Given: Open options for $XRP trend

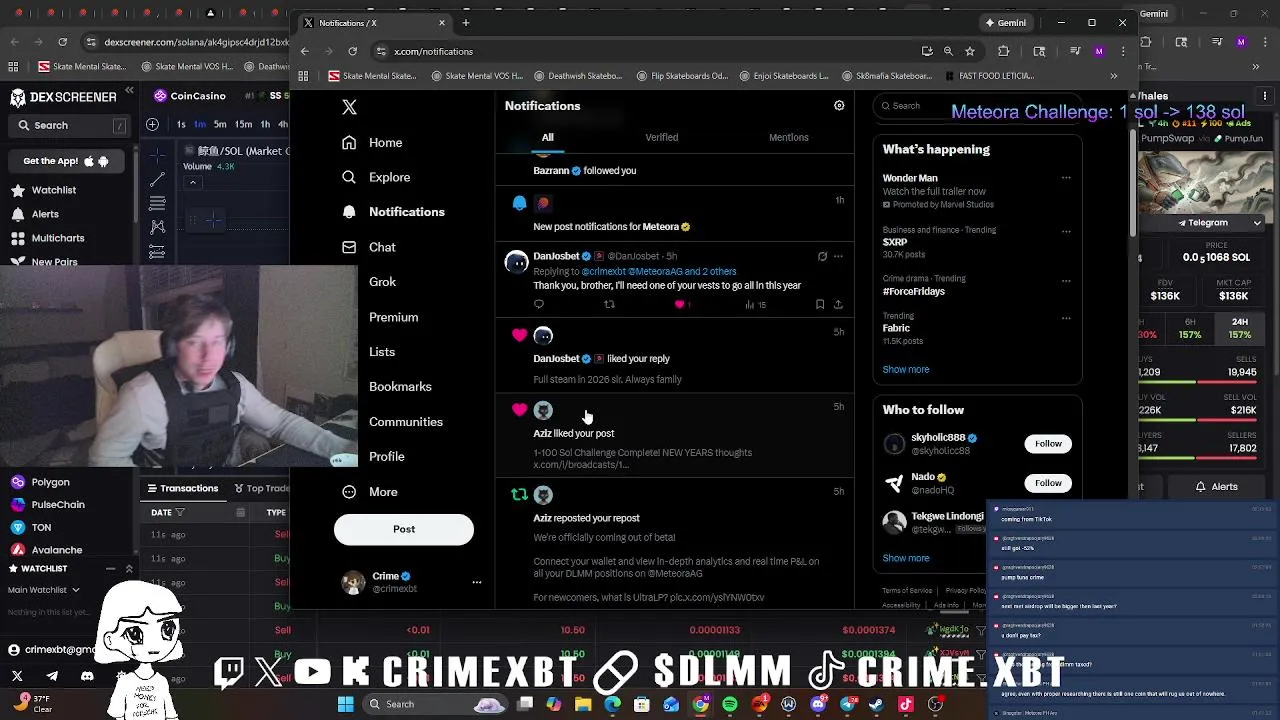Looking at the screenshot, I should (x=1066, y=230).
